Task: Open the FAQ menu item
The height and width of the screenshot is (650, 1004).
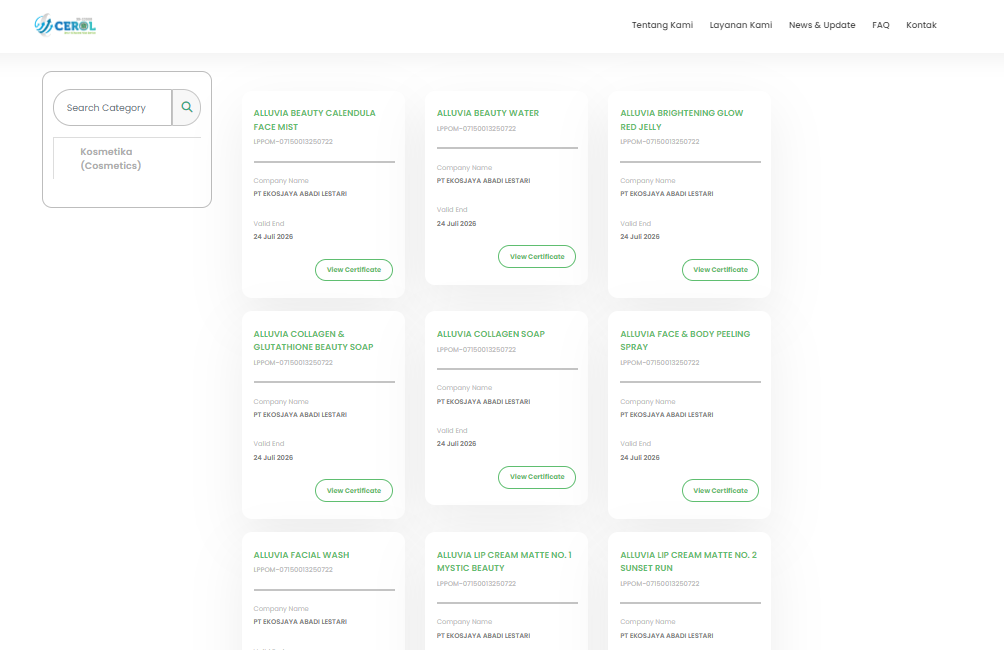Action: (880, 25)
